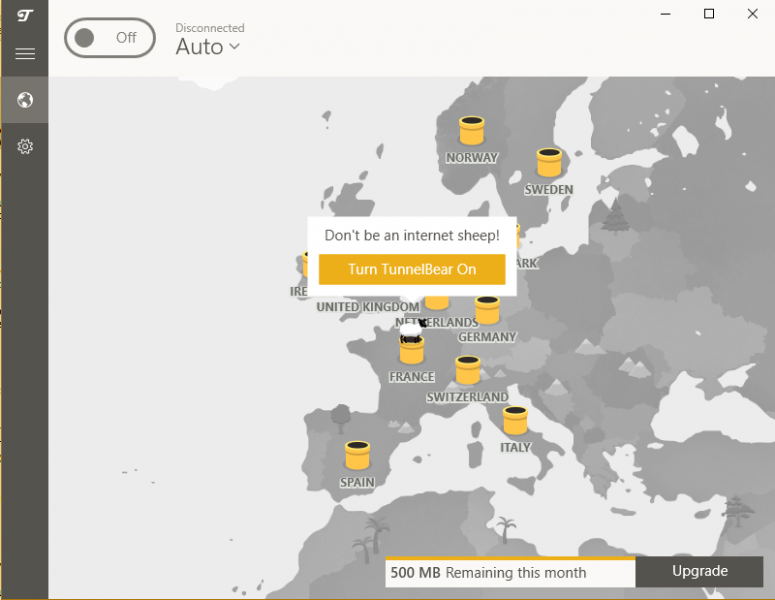This screenshot has height=600, width=775.
Task: Click "Don't be an internet sheep!" text
Action: 412,235
